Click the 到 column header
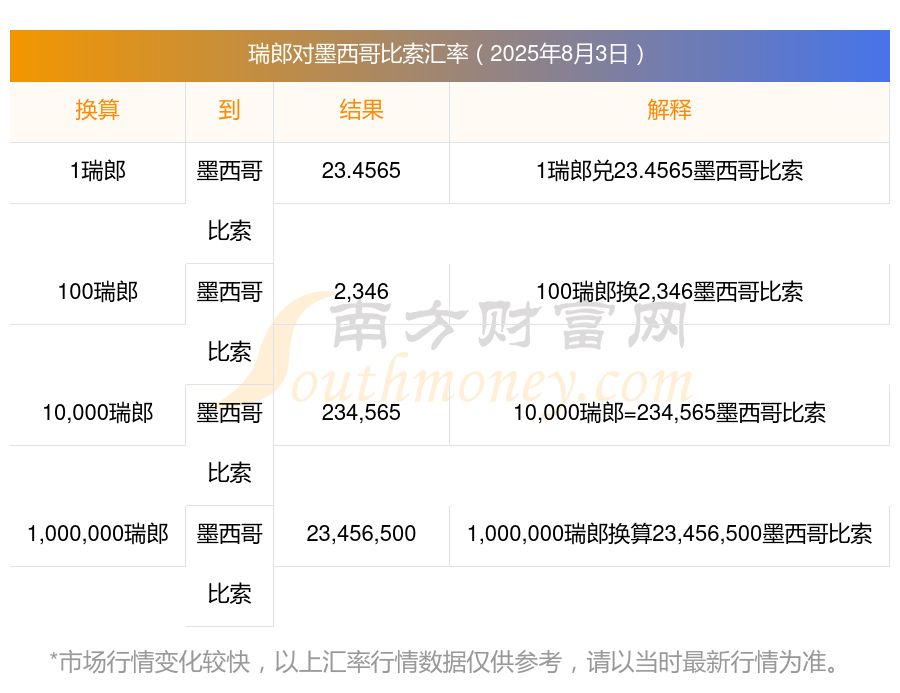 click(229, 110)
